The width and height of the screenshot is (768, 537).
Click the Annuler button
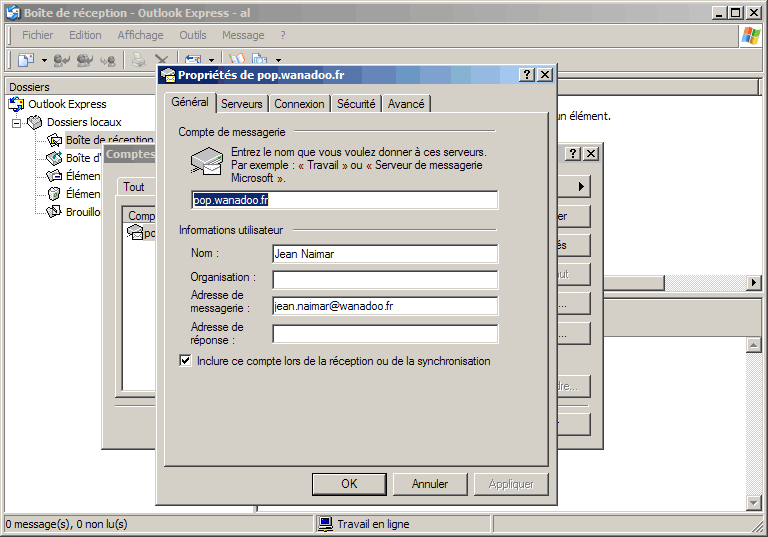(430, 484)
